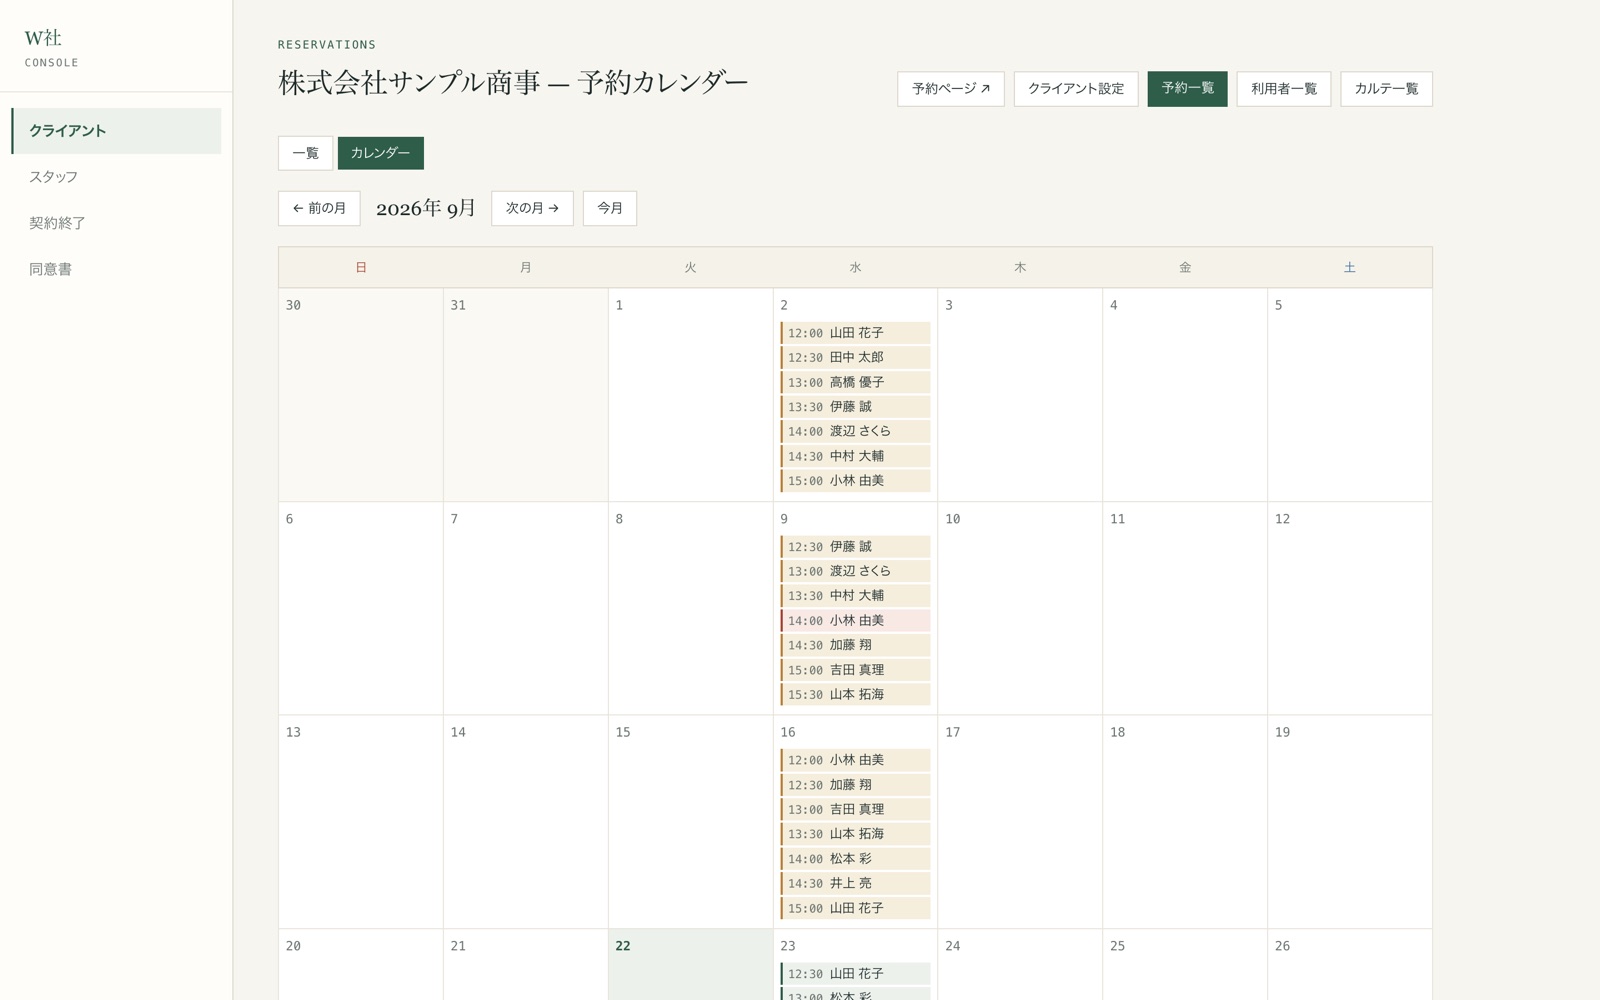The height and width of the screenshot is (1000, 1600).
Task: Open Sept 23 12:30 山田 花子 reservation
Action: point(855,974)
